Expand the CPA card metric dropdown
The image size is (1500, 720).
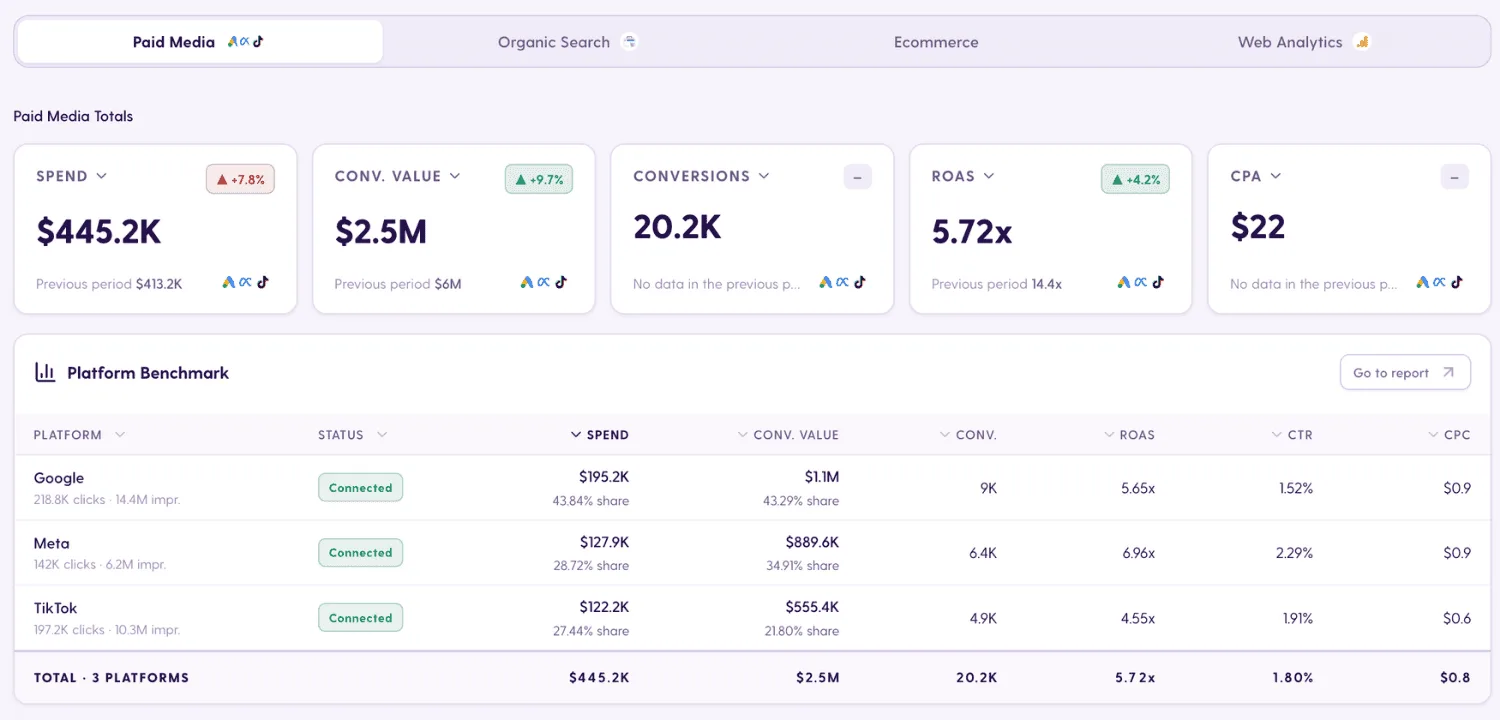pos(1275,176)
